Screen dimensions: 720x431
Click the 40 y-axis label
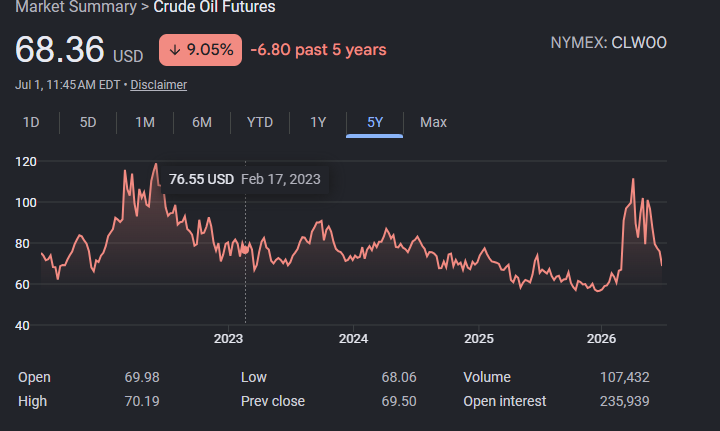point(22,326)
